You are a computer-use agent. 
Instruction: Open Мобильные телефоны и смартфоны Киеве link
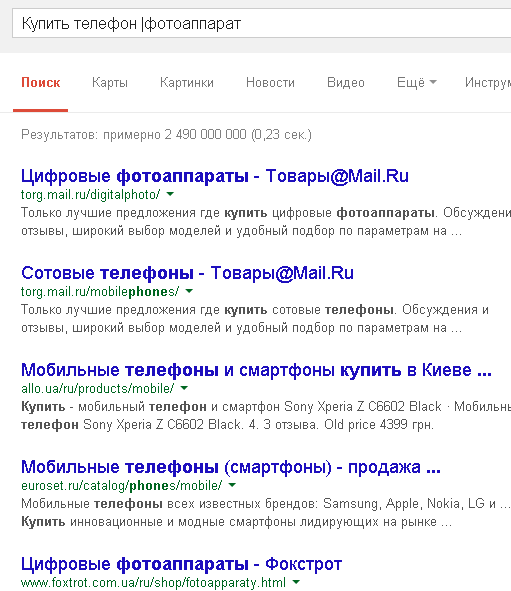pos(256,370)
